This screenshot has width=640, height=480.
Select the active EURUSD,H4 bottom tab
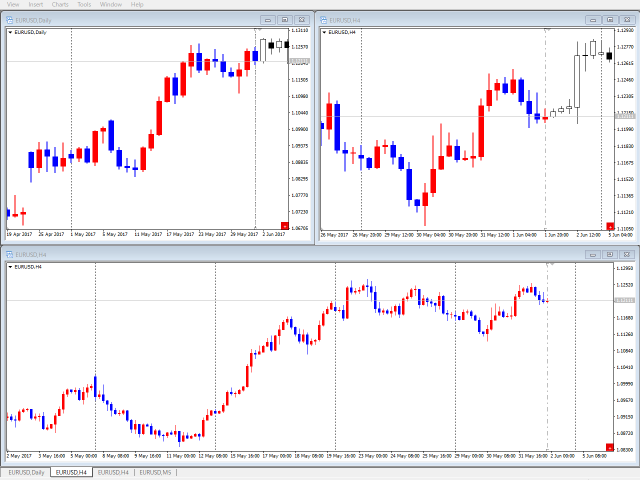click(71, 472)
